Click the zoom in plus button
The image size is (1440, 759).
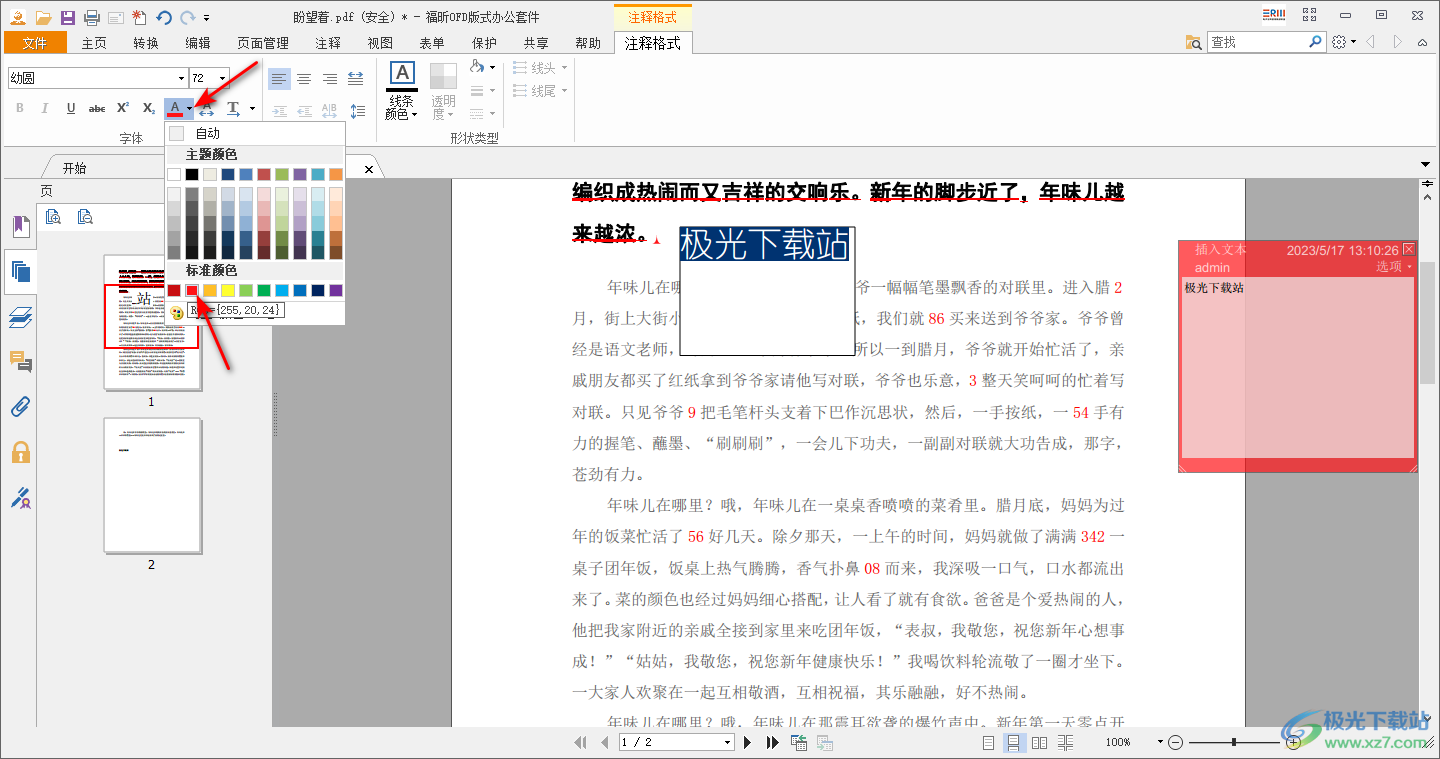(x=1294, y=742)
